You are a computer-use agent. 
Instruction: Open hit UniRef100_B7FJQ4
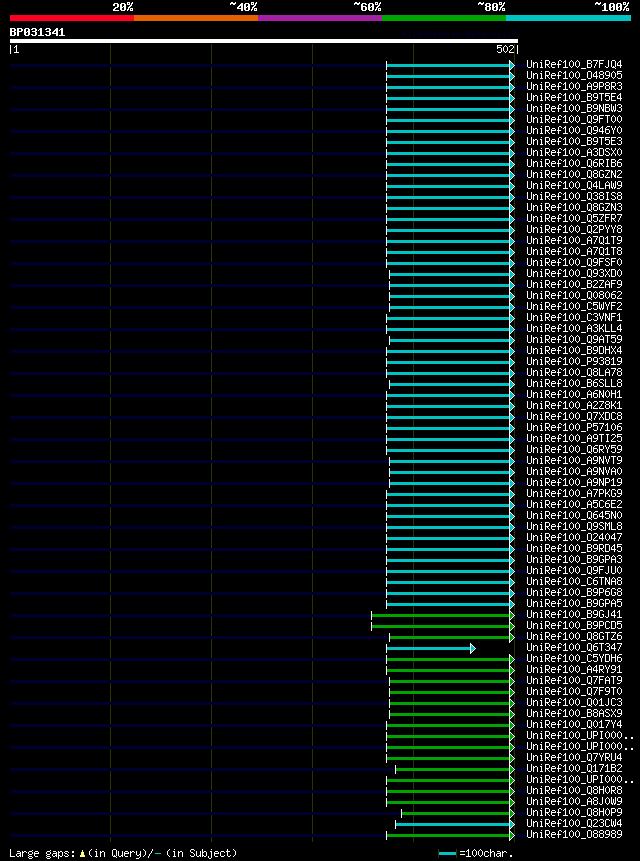(x=574, y=65)
